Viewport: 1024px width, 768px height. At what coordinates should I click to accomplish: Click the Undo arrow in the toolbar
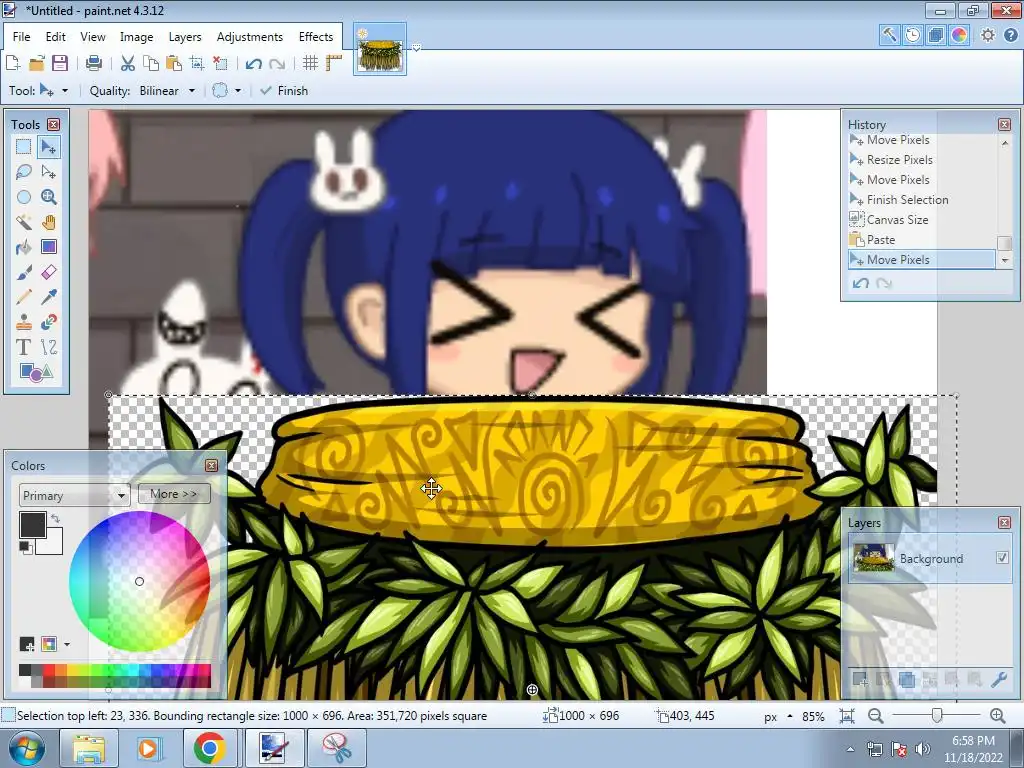(253, 63)
